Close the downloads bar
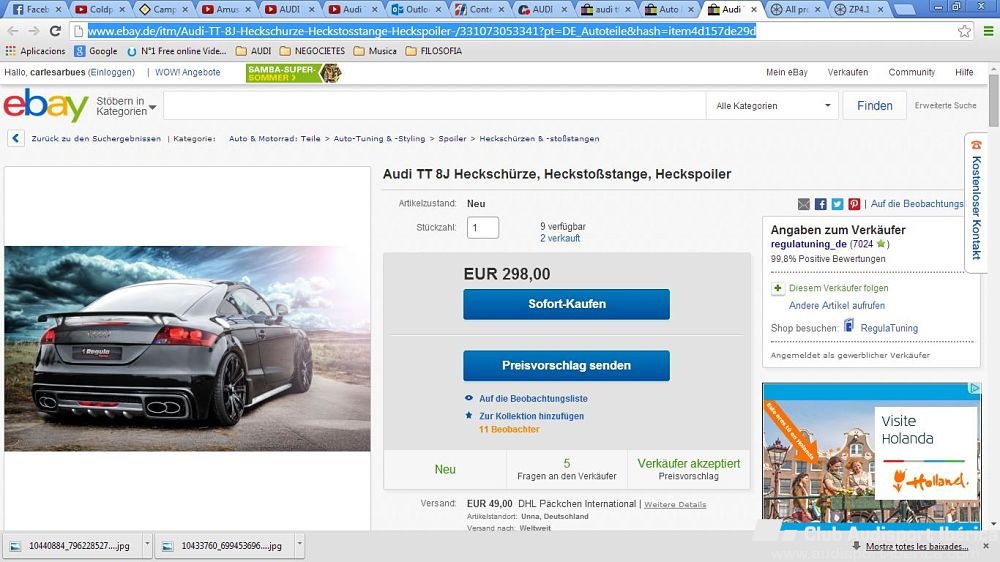This screenshot has width=1000, height=562. [987, 547]
